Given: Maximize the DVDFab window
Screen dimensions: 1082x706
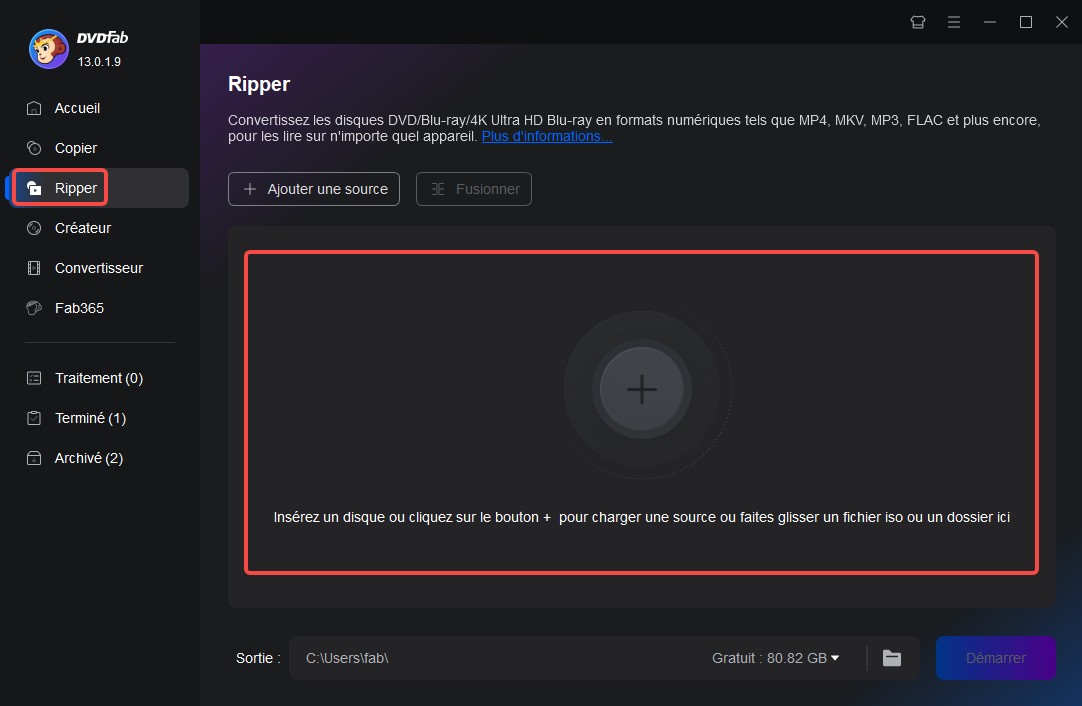Looking at the screenshot, I should point(1026,22).
